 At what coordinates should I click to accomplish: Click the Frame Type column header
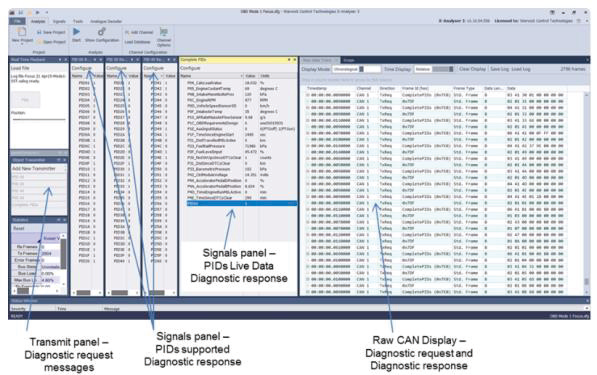464,88
